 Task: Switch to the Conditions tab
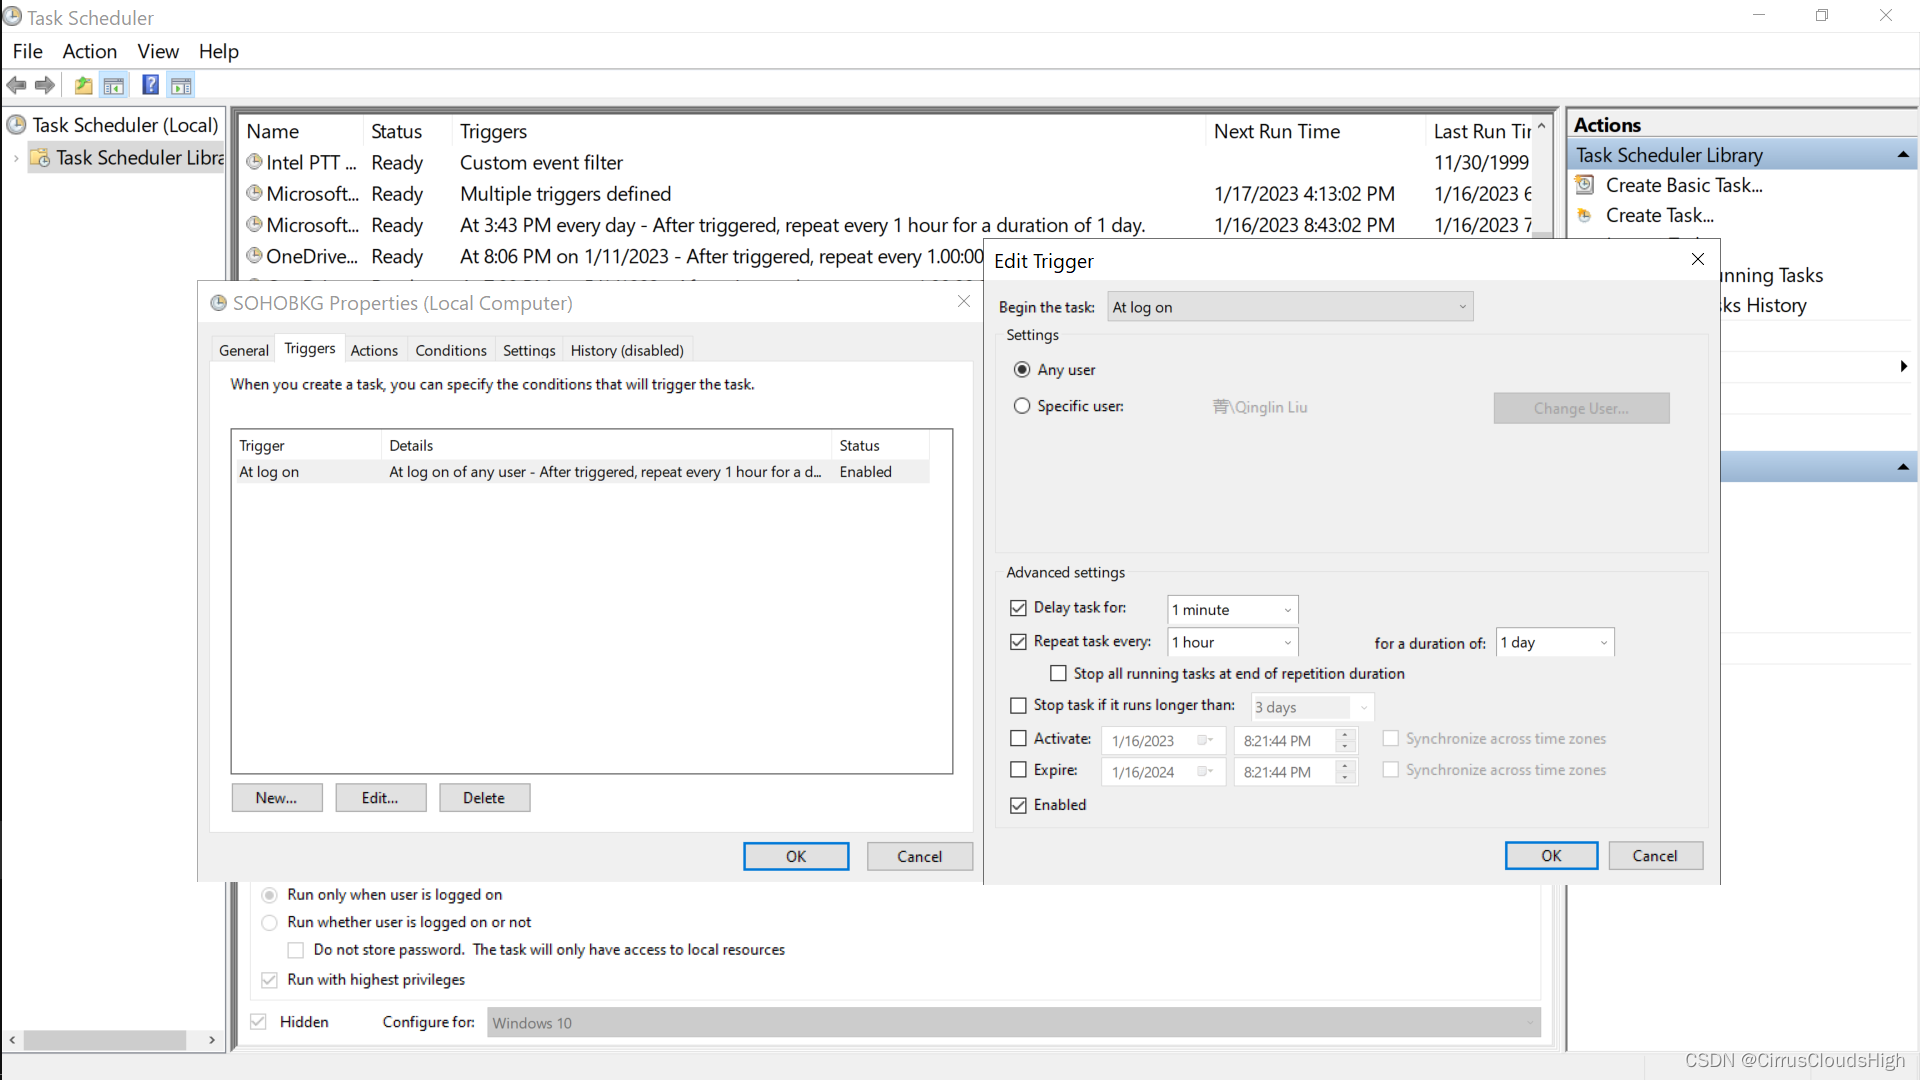(x=451, y=350)
